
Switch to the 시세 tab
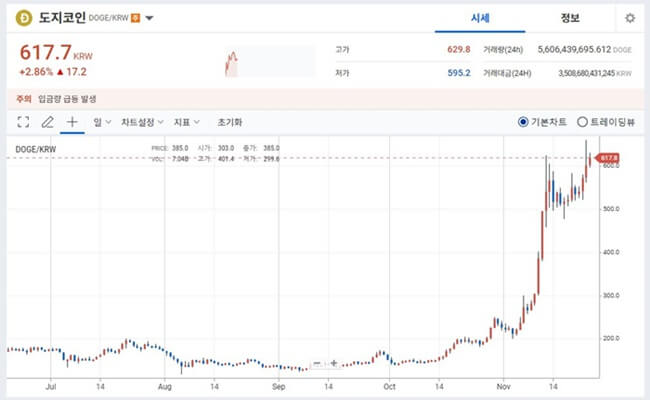click(x=480, y=18)
